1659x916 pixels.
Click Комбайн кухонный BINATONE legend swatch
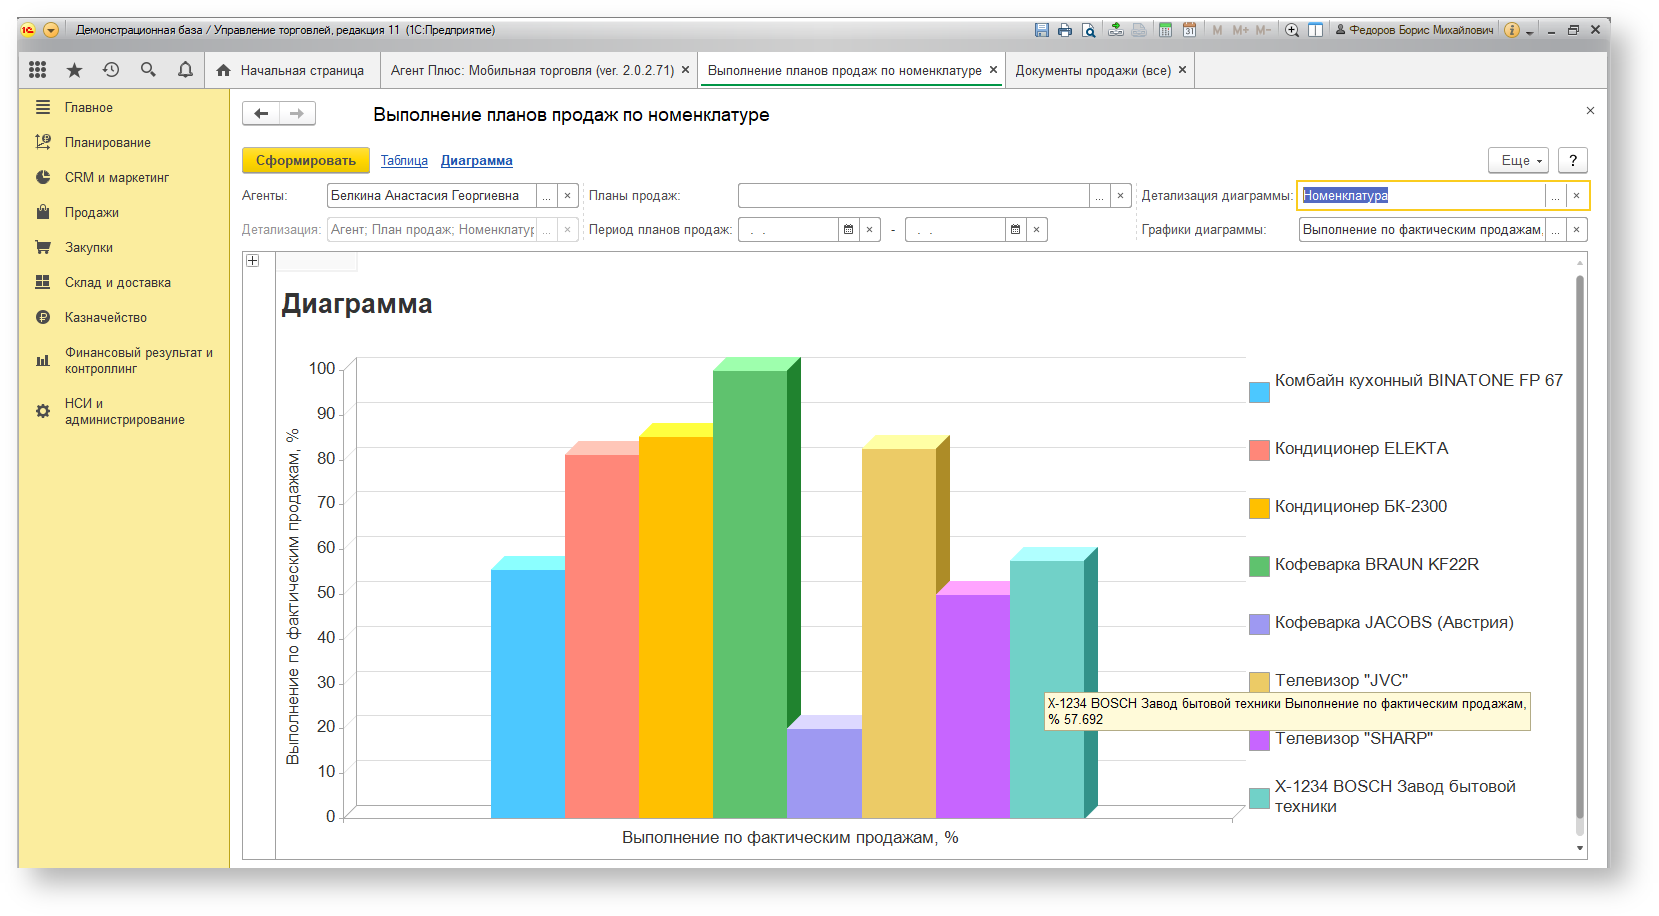(1259, 392)
